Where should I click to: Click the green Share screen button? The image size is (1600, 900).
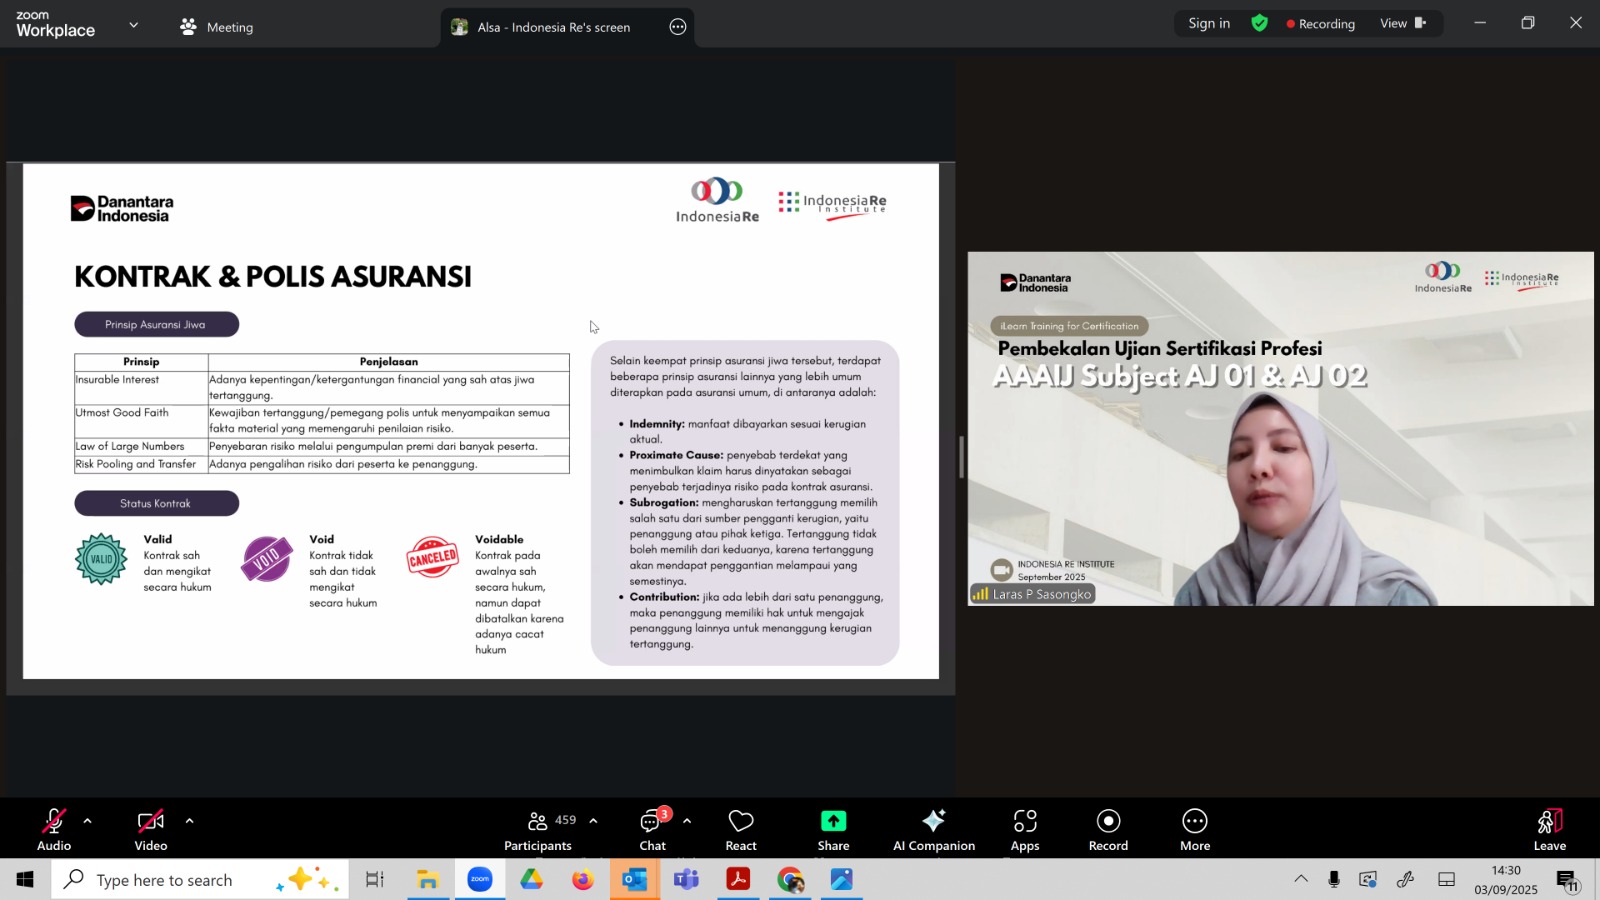pos(833,829)
